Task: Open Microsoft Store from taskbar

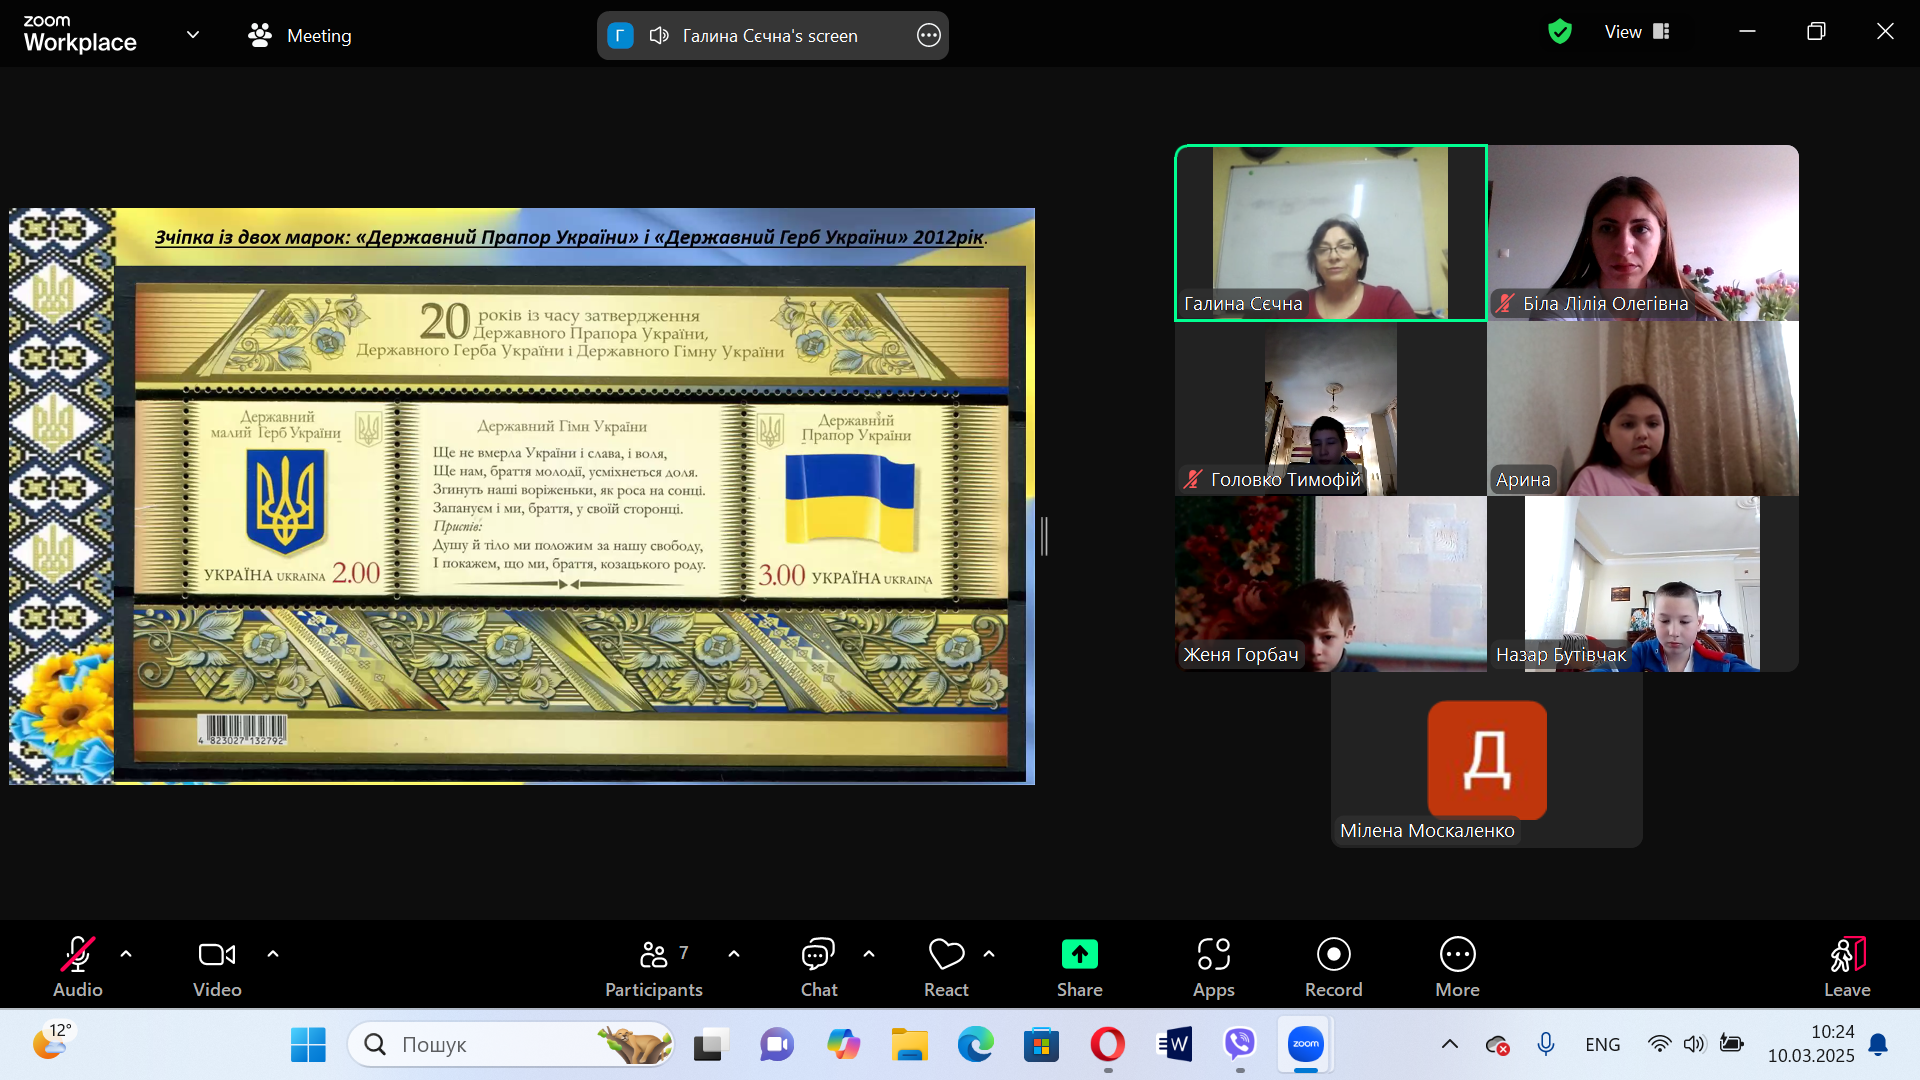Action: [1041, 1045]
